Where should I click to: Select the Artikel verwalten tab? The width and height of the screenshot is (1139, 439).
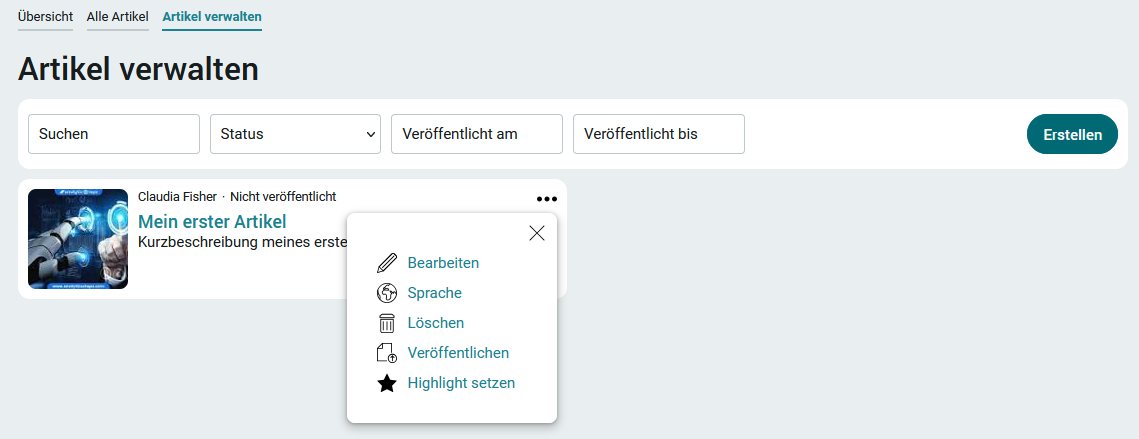(x=212, y=16)
